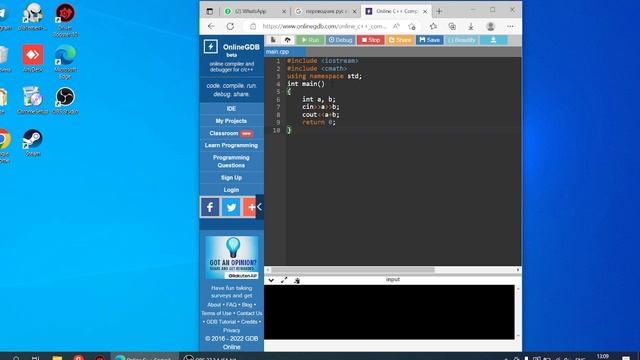Open the Credits footer link
The height and width of the screenshot is (360, 640).
coord(249,322)
